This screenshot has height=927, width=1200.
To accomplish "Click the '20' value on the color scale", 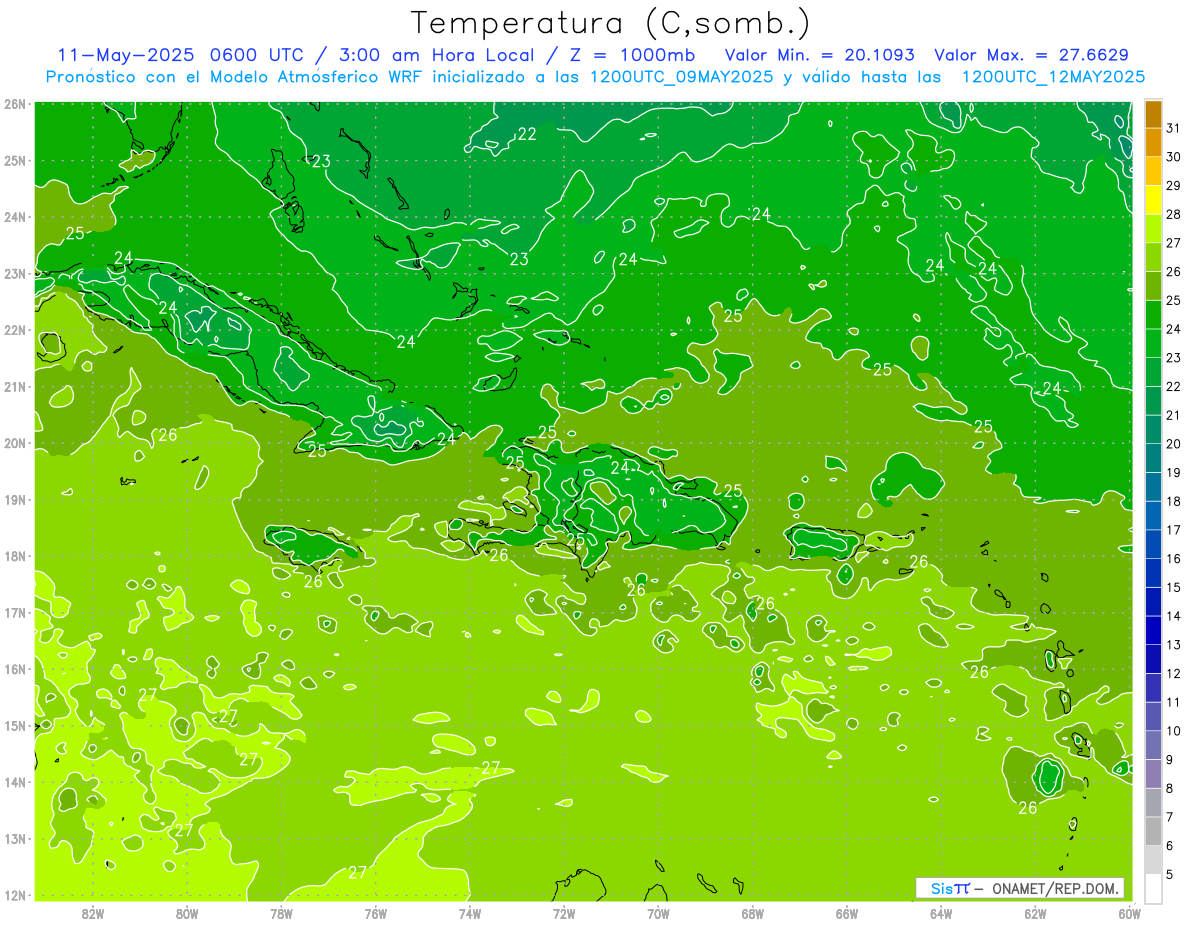I will click(1174, 444).
